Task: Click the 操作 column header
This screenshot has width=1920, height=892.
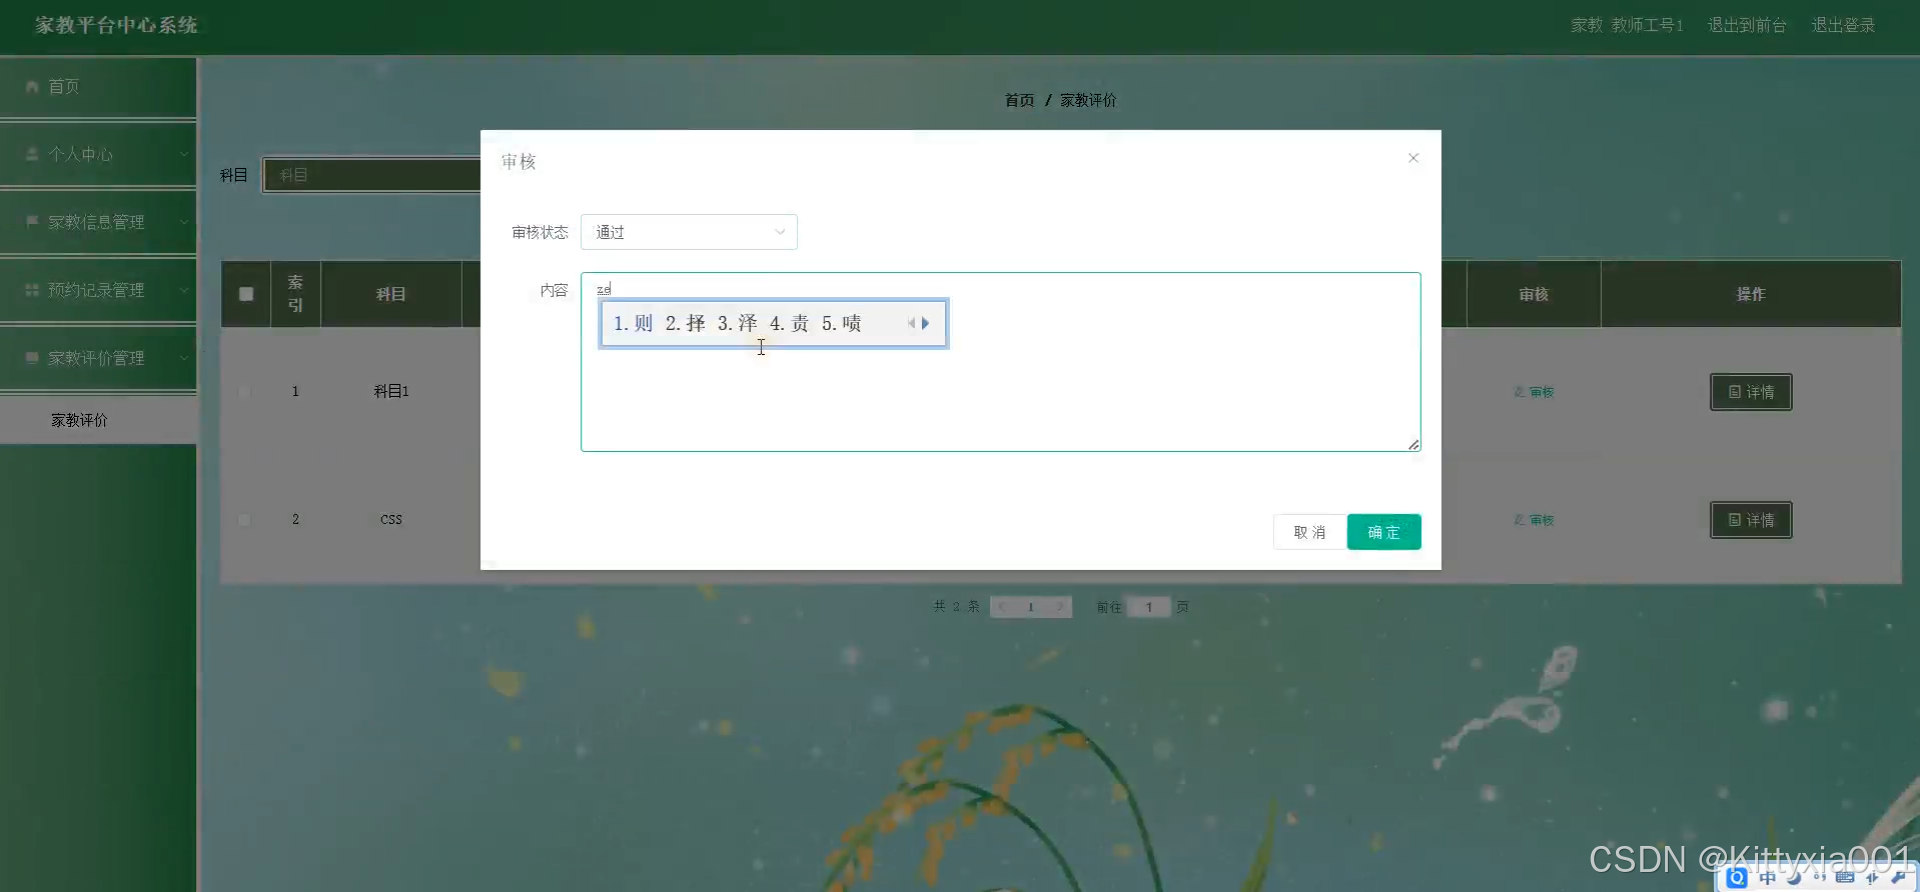Action: point(1751,294)
